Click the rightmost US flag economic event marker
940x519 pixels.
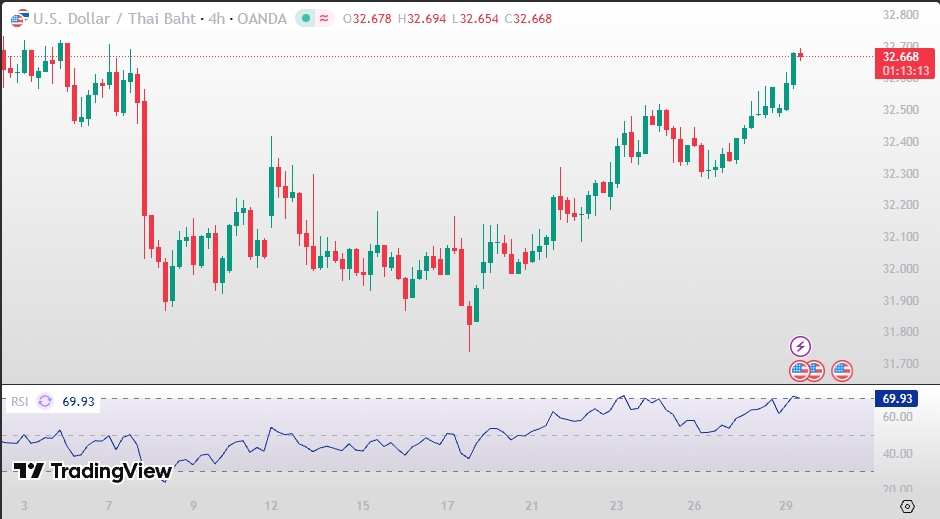(x=842, y=371)
